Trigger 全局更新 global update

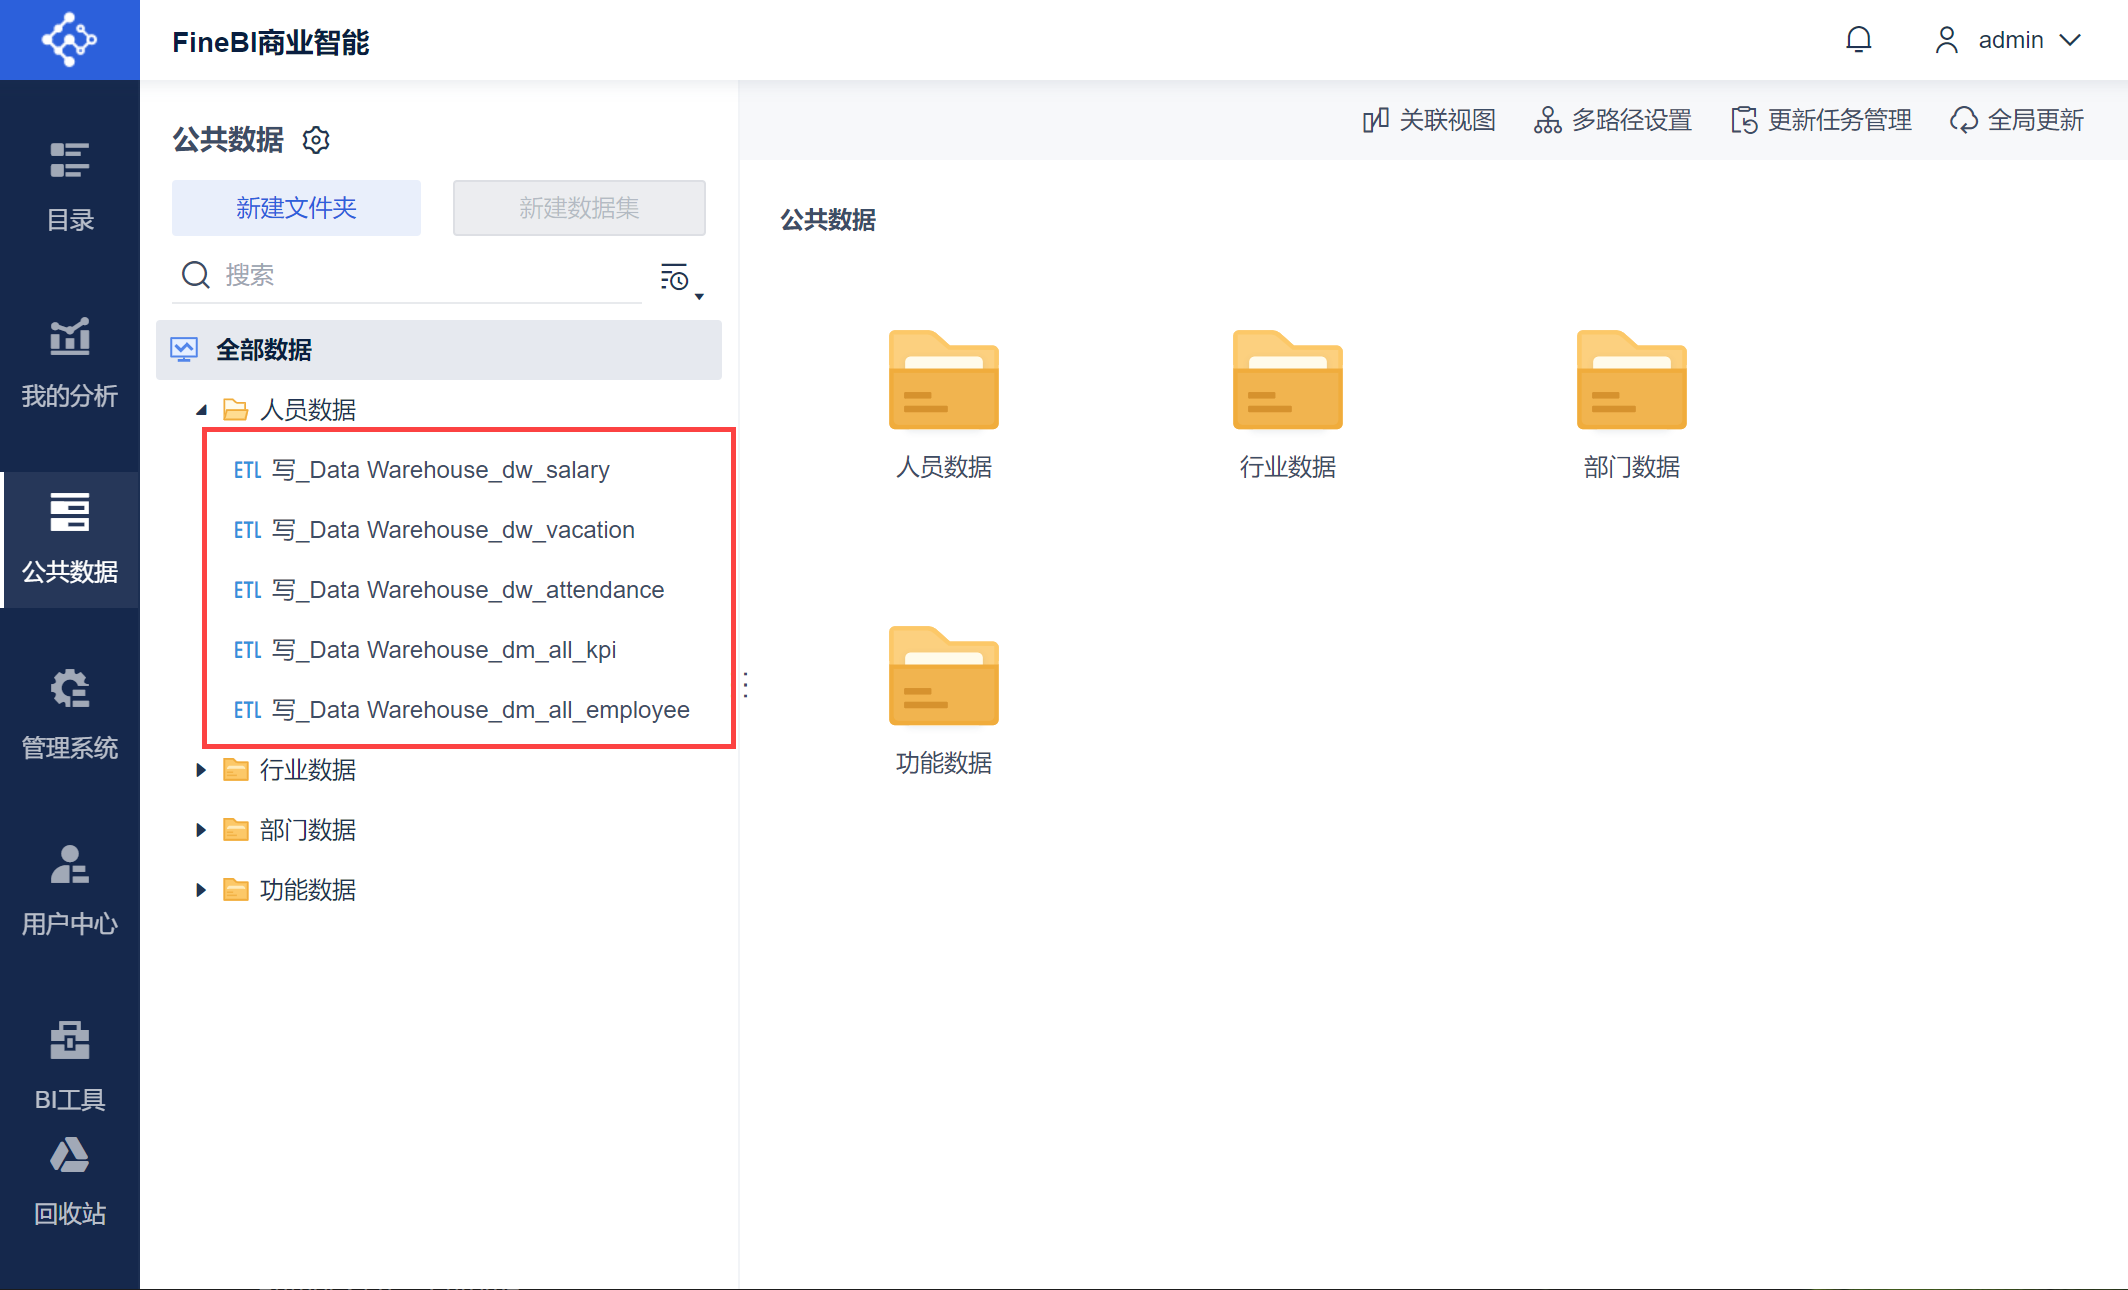[2016, 120]
